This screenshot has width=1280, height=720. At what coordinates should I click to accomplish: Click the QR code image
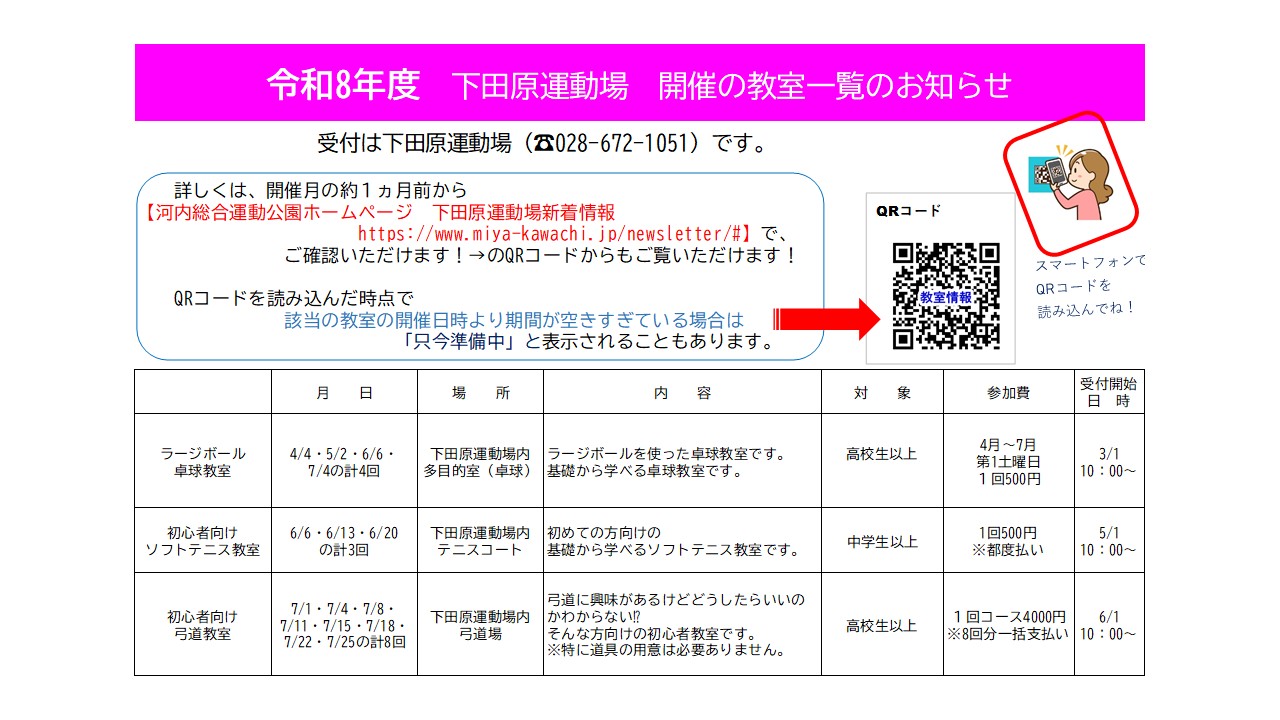point(946,296)
